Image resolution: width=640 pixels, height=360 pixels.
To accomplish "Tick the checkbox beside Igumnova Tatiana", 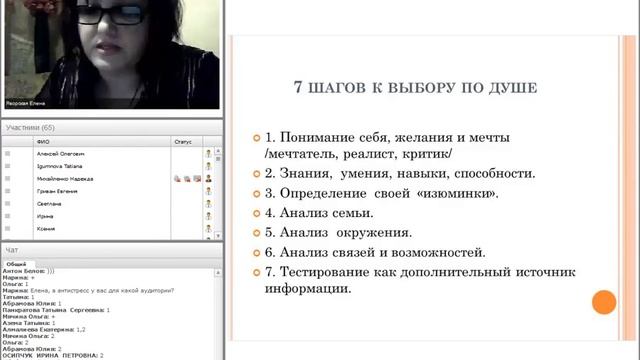I will [7, 166].
